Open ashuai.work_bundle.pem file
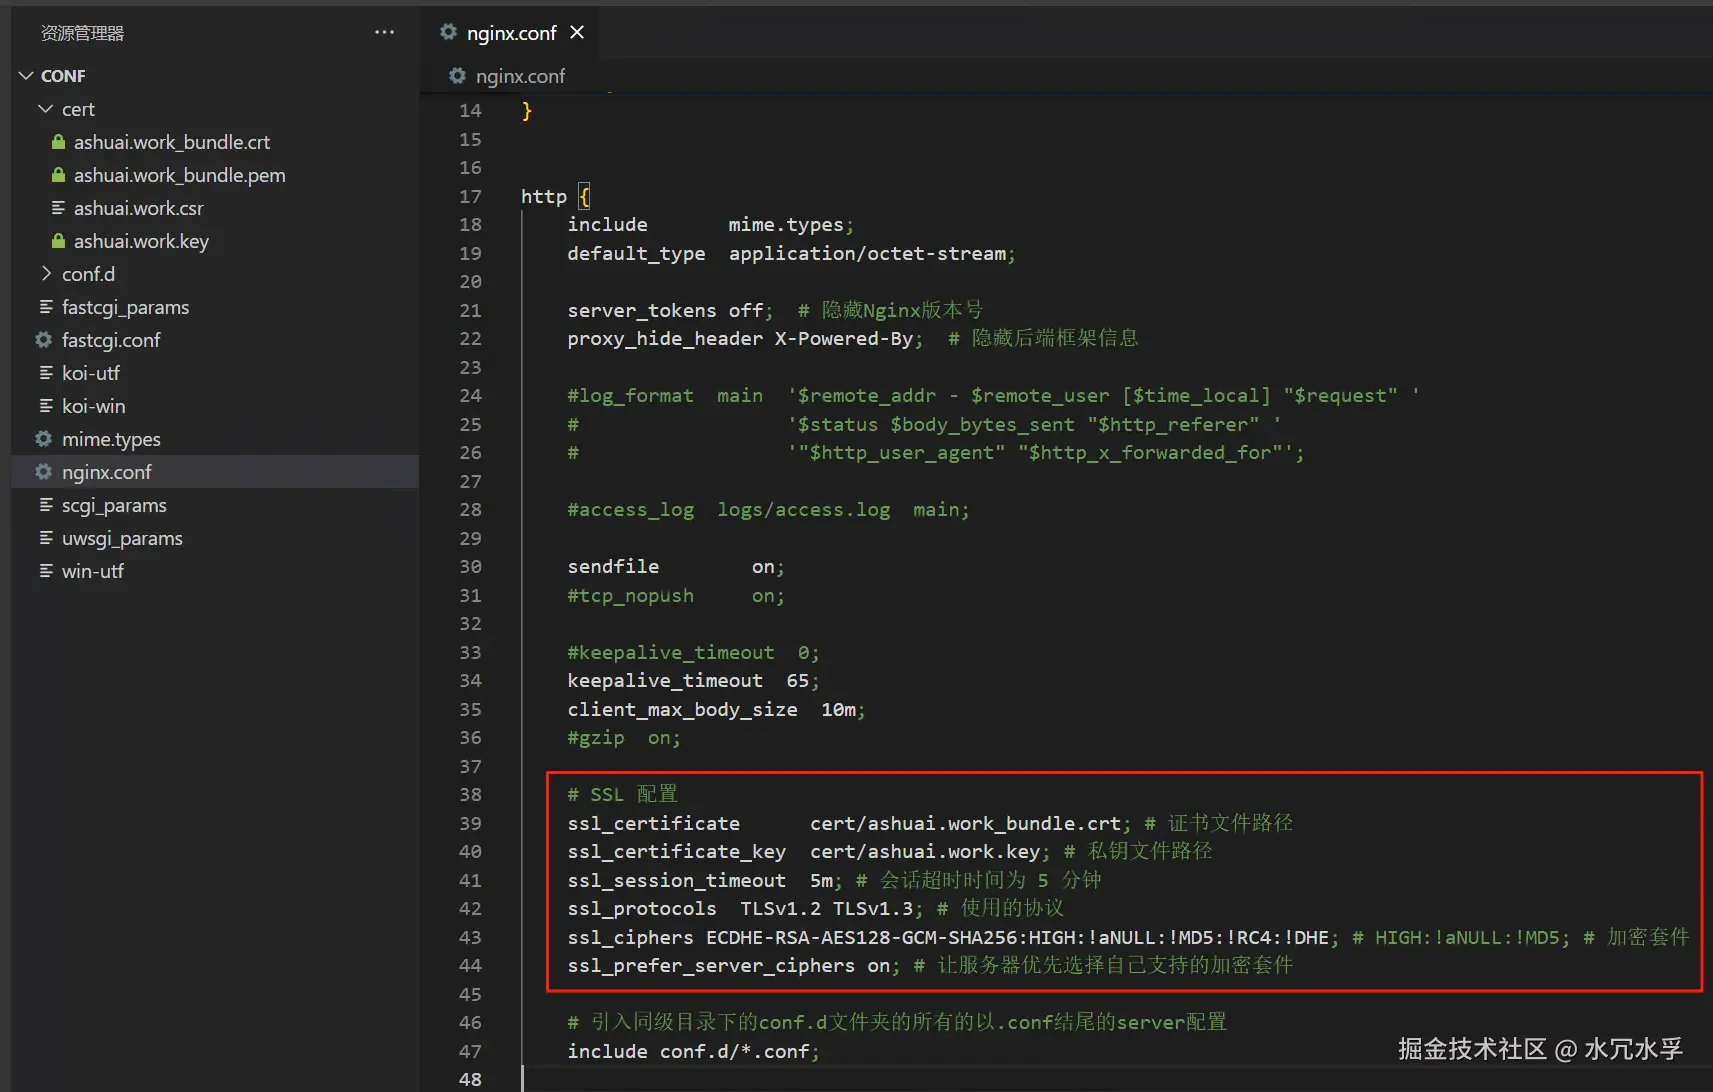The height and width of the screenshot is (1092, 1713). (x=179, y=175)
